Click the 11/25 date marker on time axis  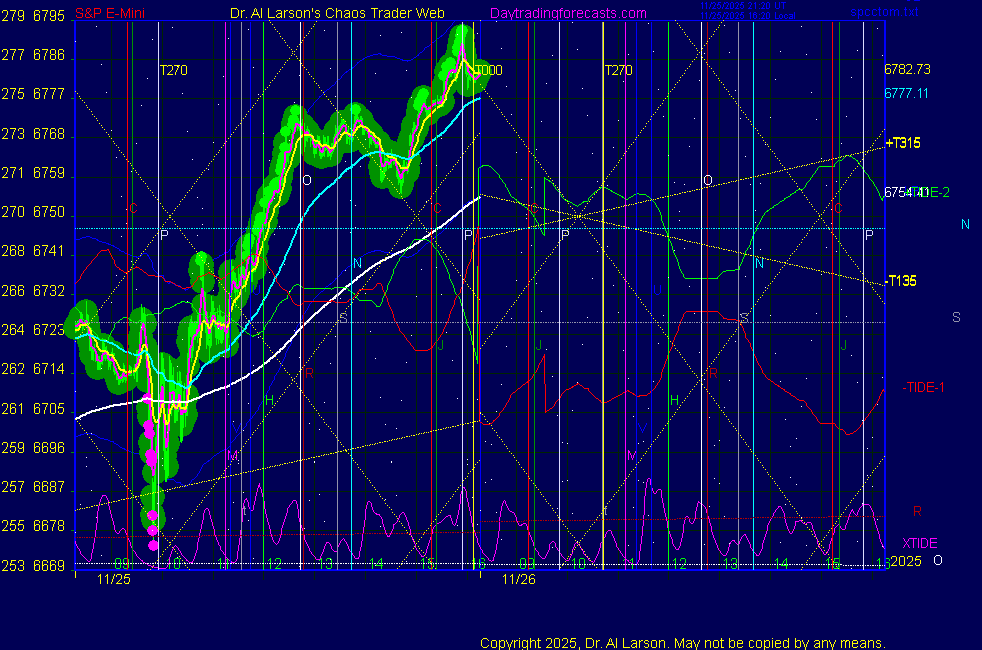click(114, 579)
